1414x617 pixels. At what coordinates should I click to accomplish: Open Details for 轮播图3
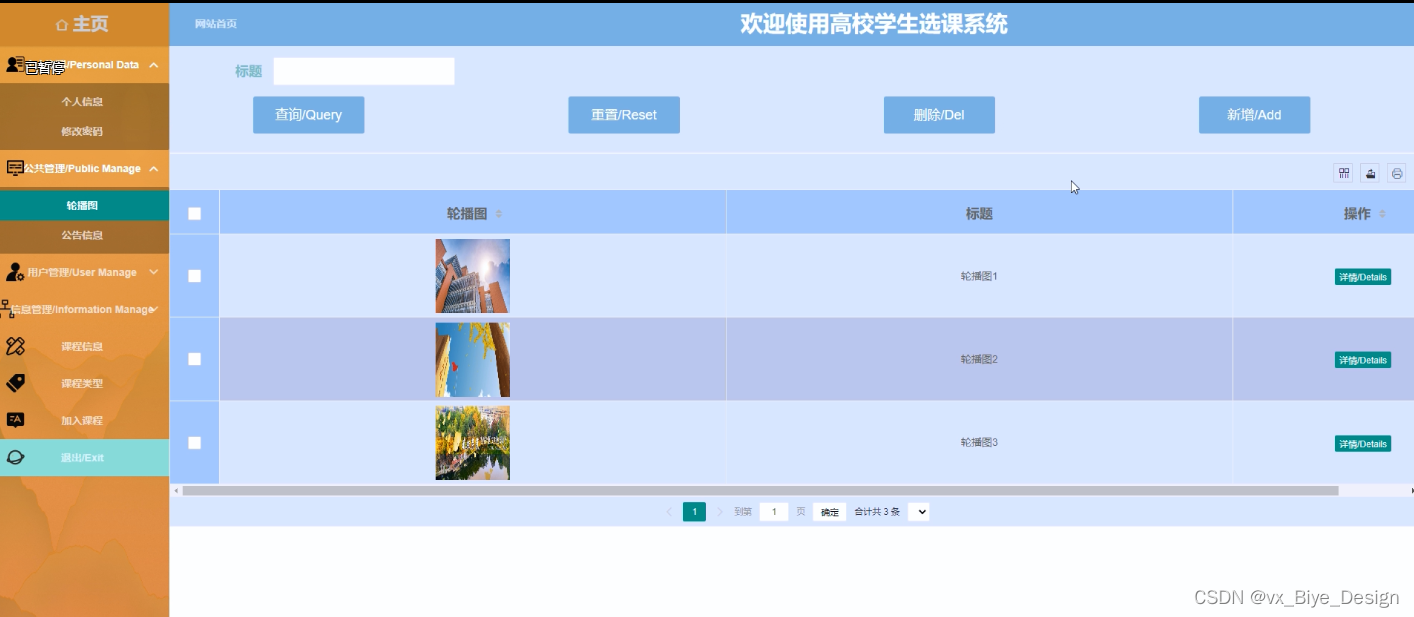1363,443
